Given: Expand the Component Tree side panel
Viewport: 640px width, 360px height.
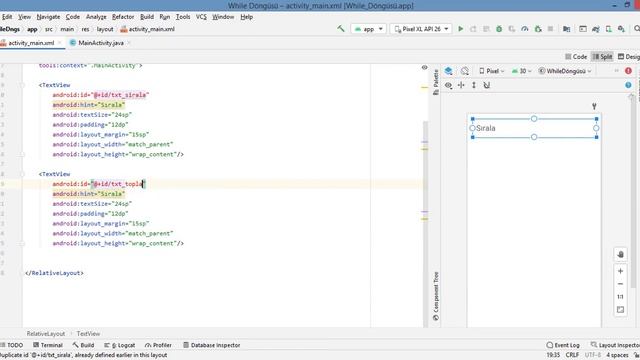Looking at the screenshot, I should 436,296.
